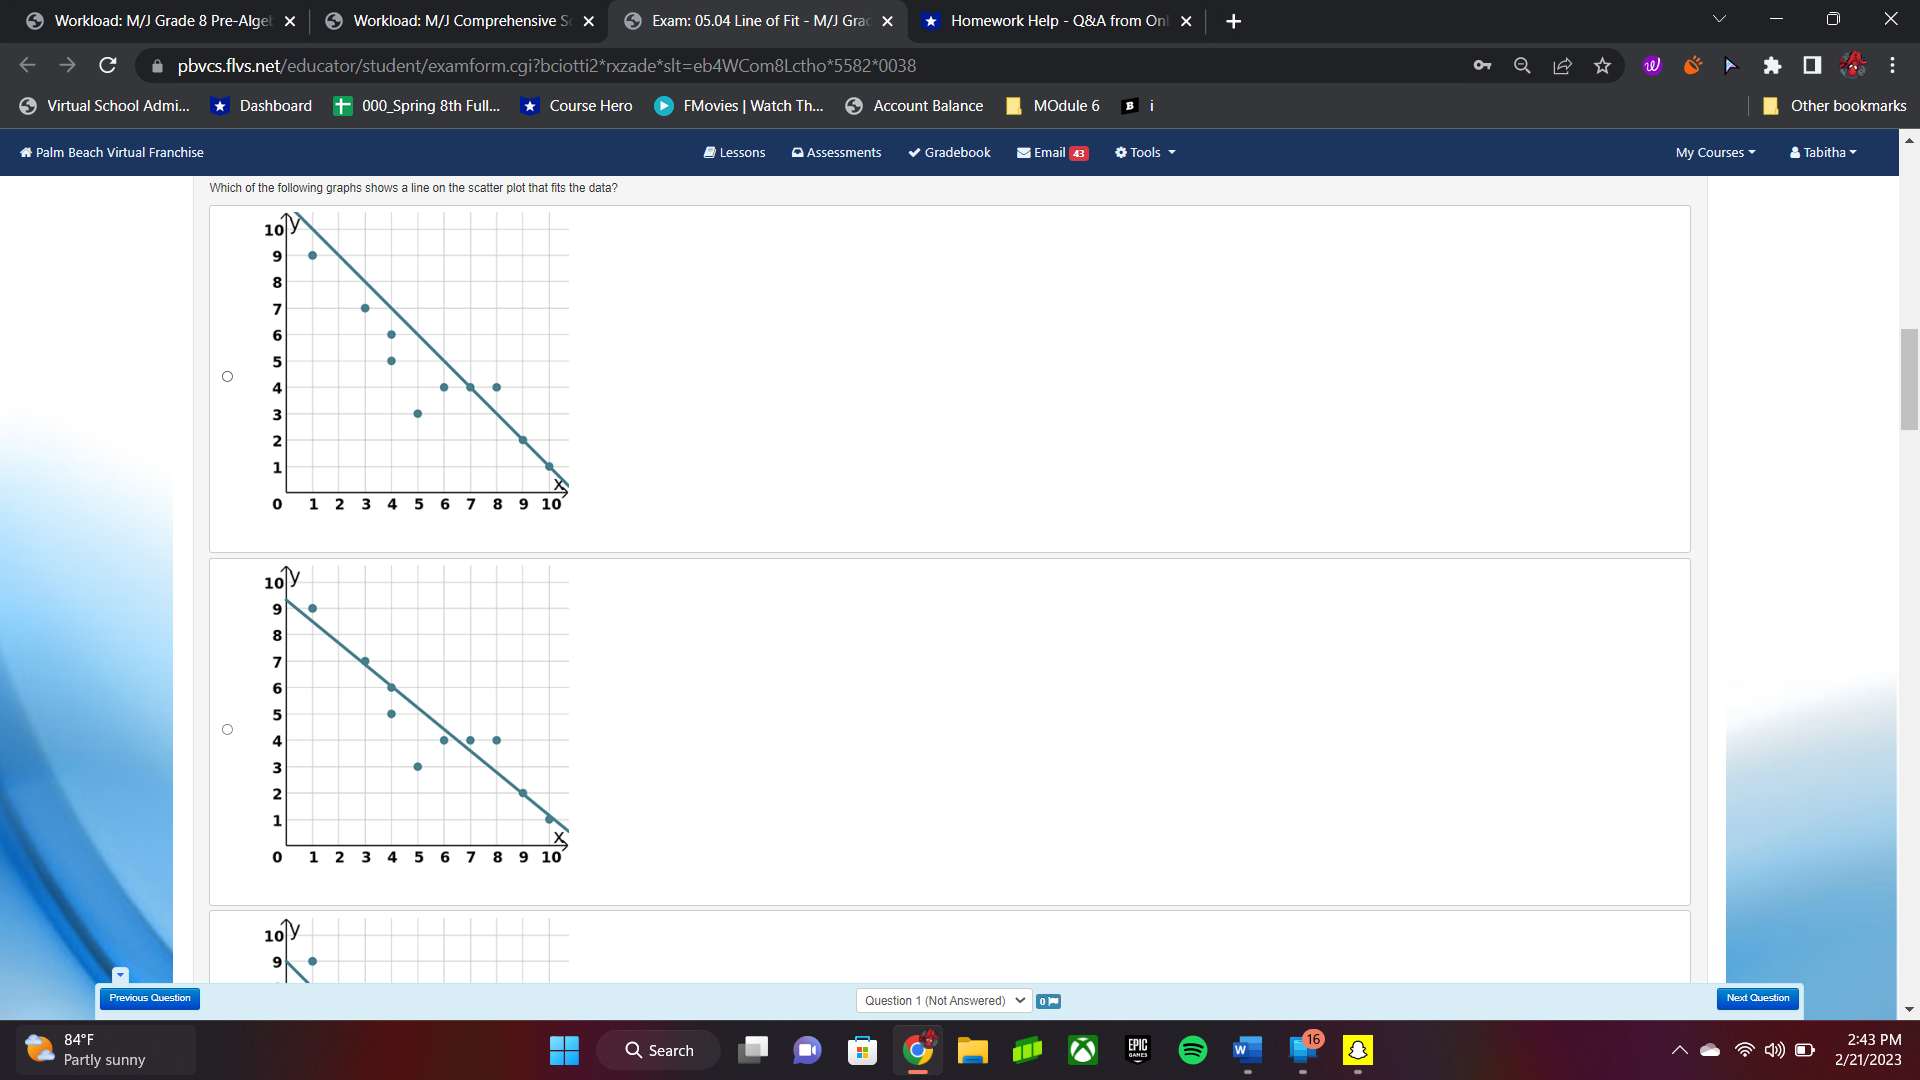Expand the My Courses menu
Screen dimensions: 1920x1080
pos(1714,152)
